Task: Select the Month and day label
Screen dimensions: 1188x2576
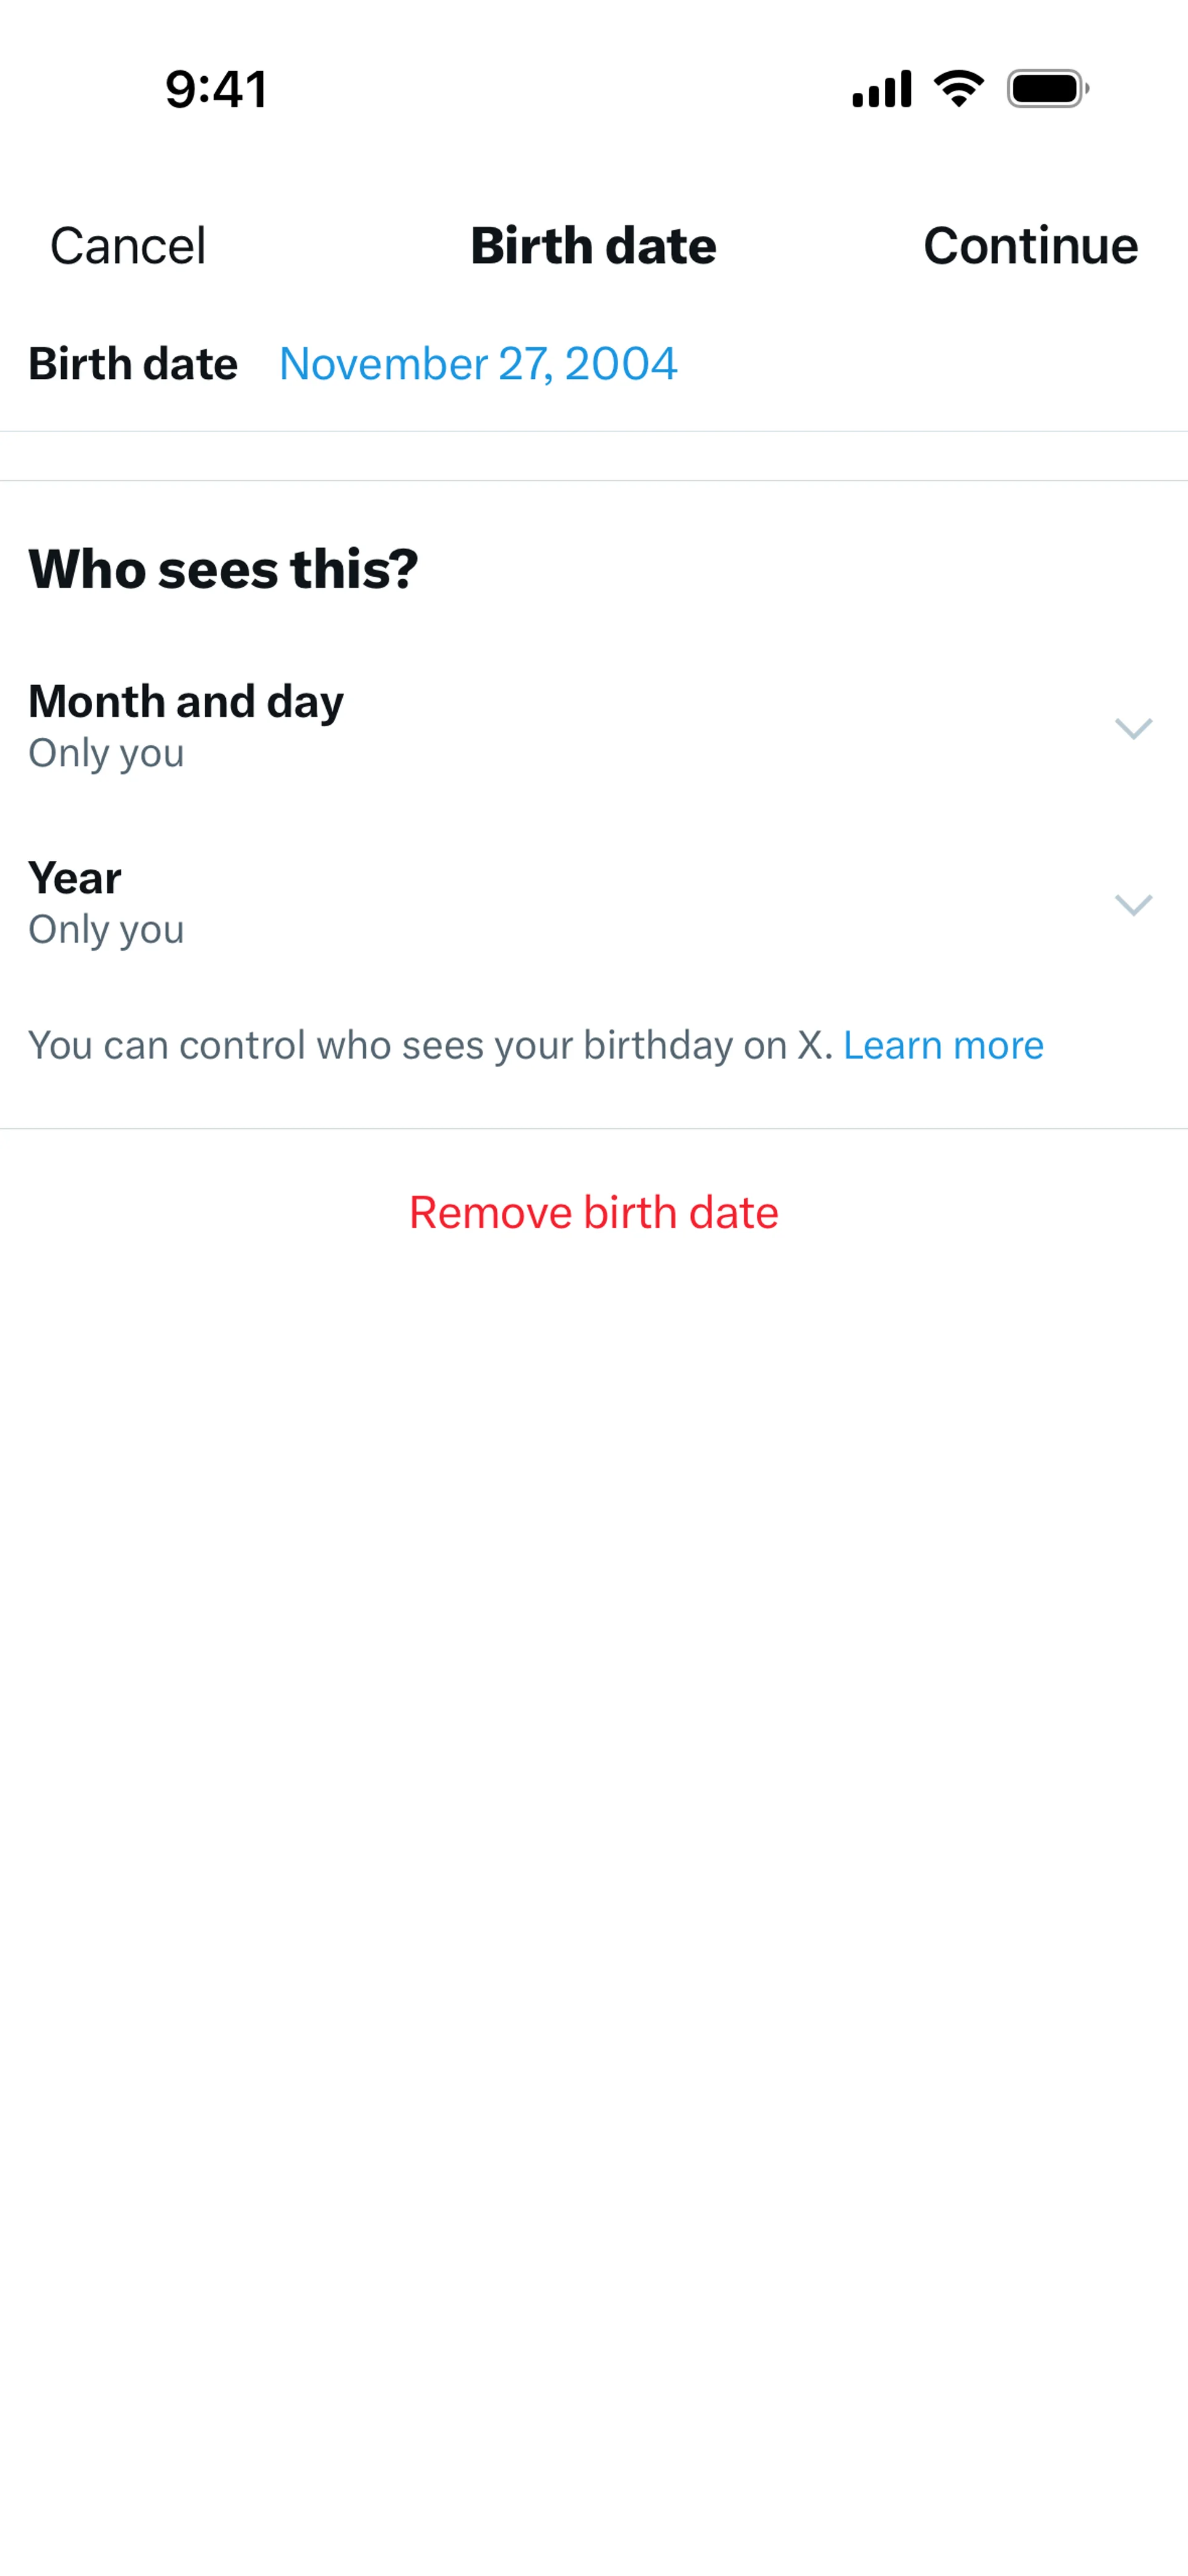Action: (186, 701)
